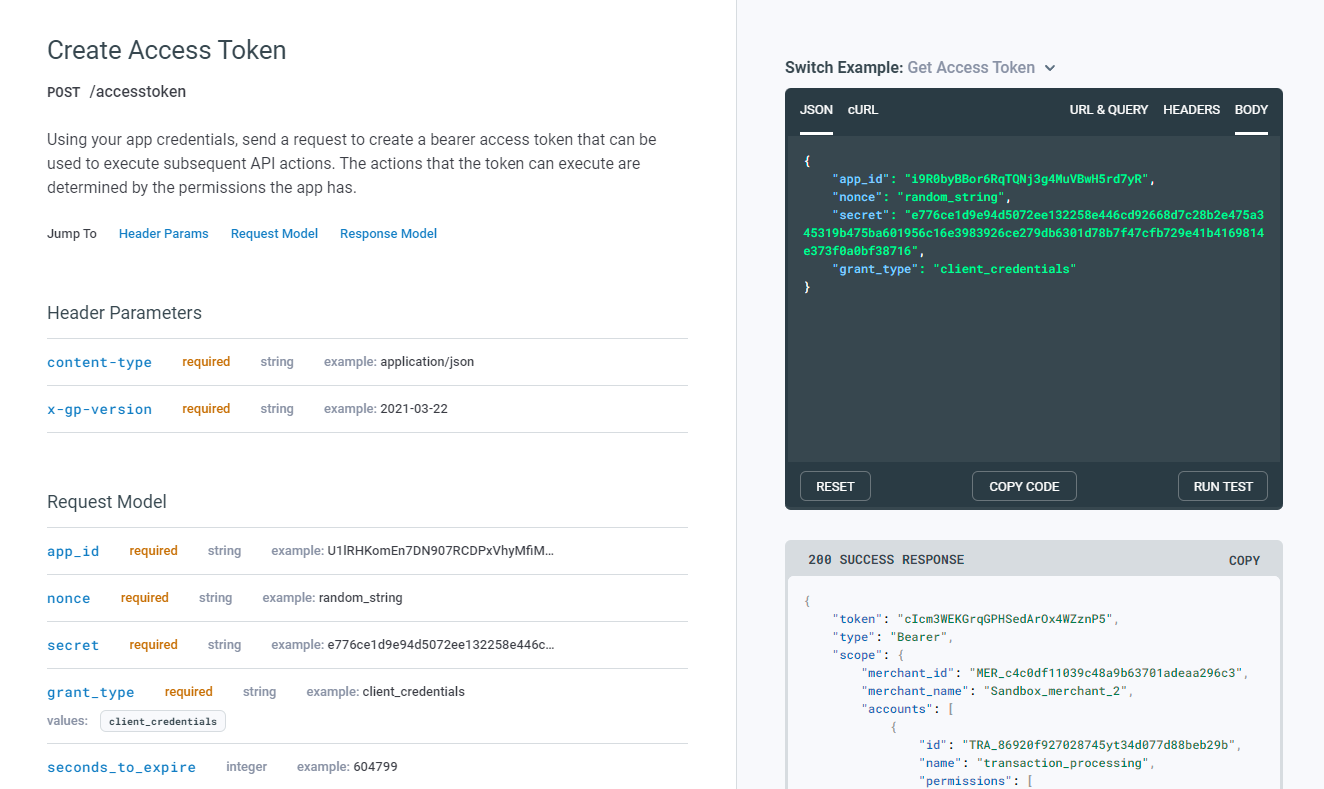Click the secret parameter name

(73, 645)
